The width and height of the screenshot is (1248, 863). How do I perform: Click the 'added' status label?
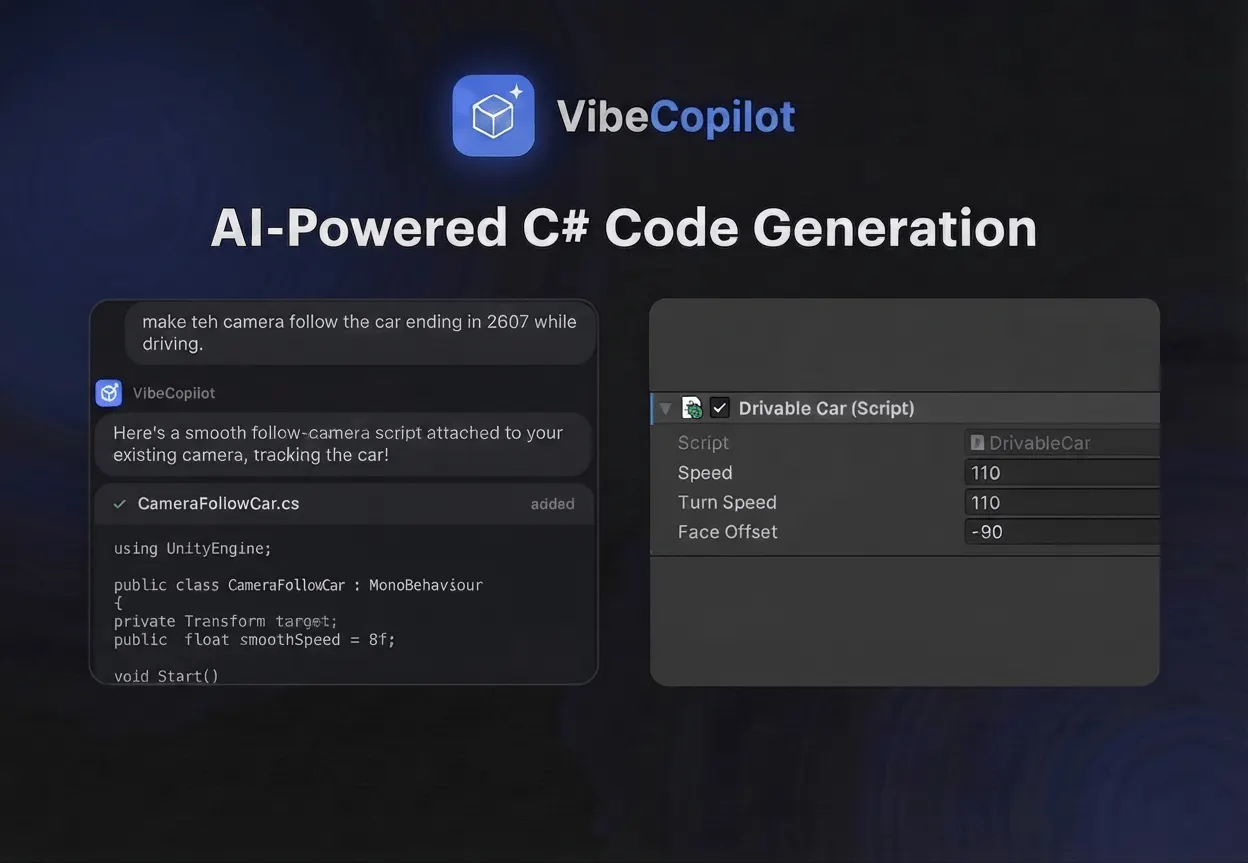click(552, 504)
